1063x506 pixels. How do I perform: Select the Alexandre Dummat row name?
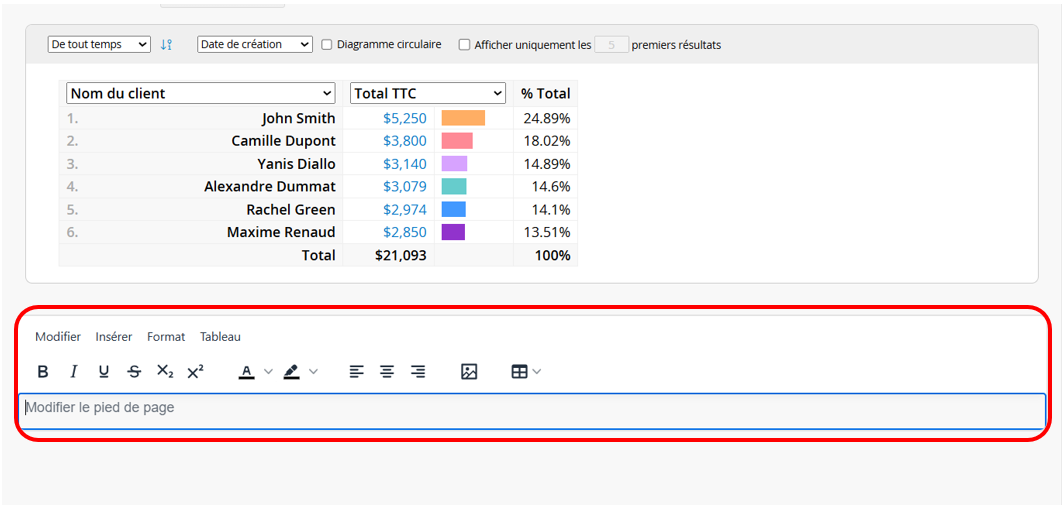[x=270, y=187]
